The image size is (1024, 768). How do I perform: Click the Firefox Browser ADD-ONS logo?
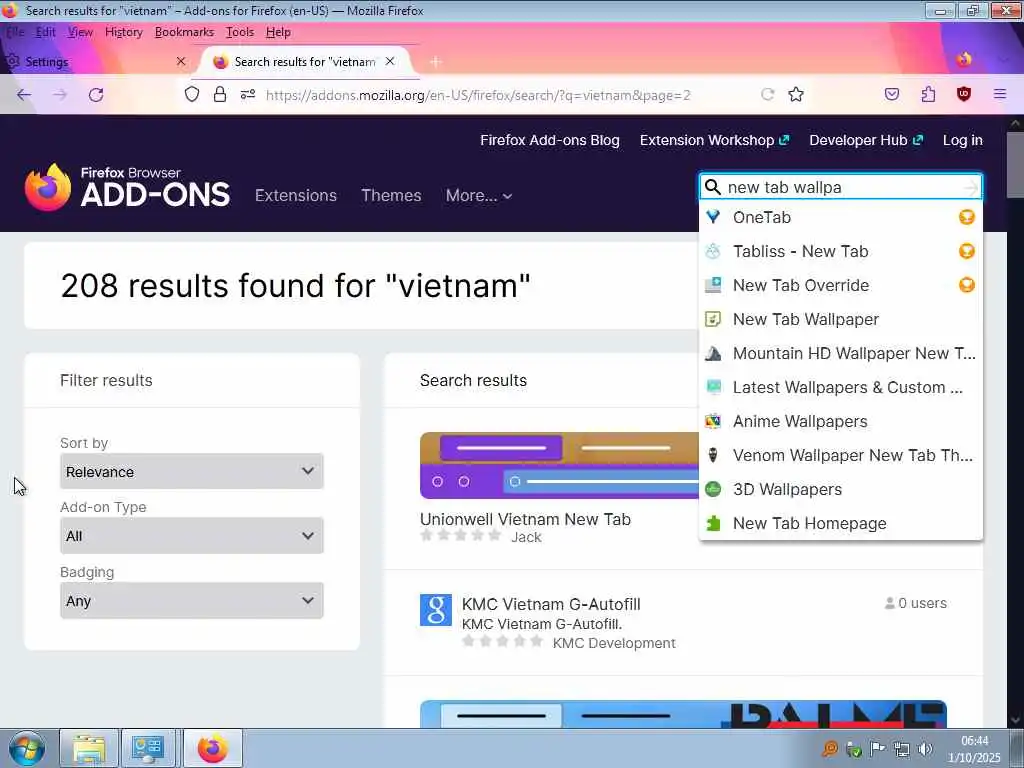click(127, 187)
